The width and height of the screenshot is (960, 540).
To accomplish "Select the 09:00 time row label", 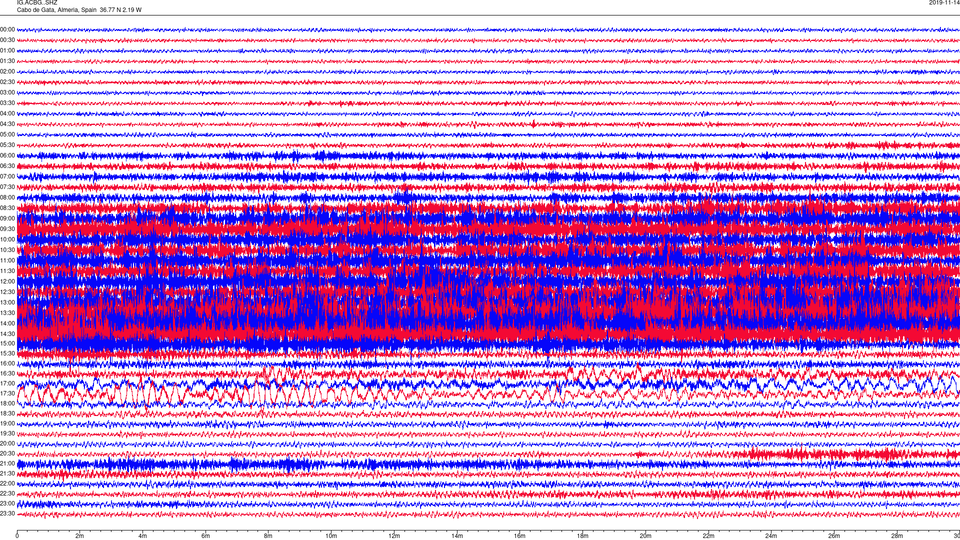I will click(7, 219).
